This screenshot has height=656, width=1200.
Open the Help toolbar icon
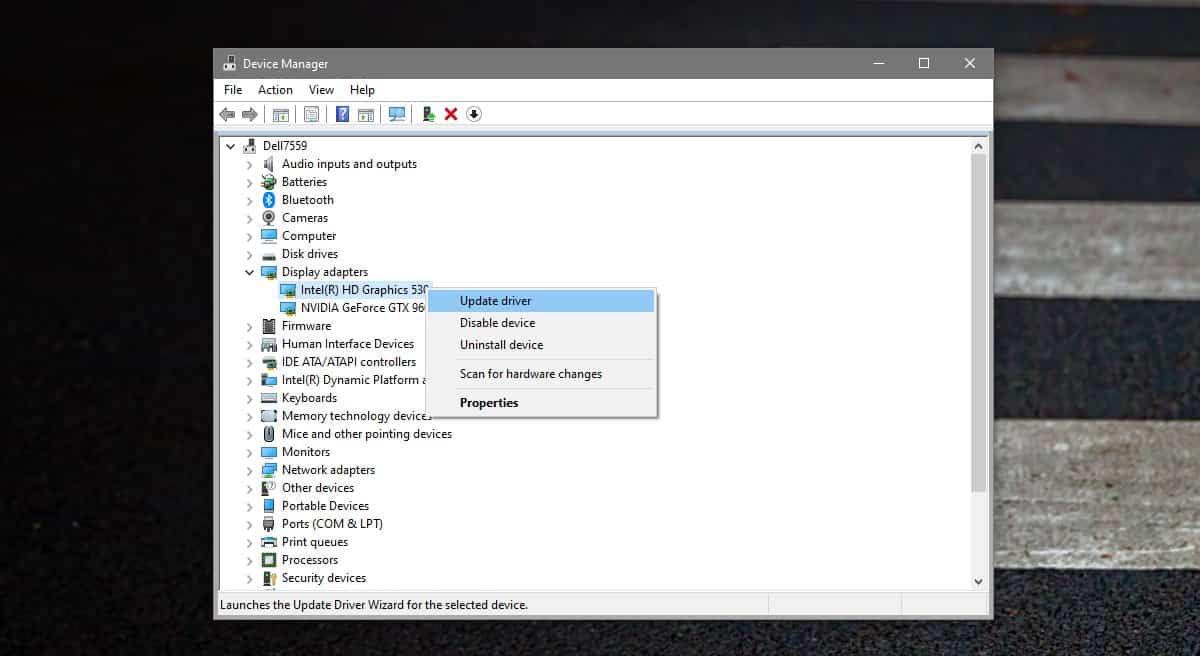click(x=342, y=114)
